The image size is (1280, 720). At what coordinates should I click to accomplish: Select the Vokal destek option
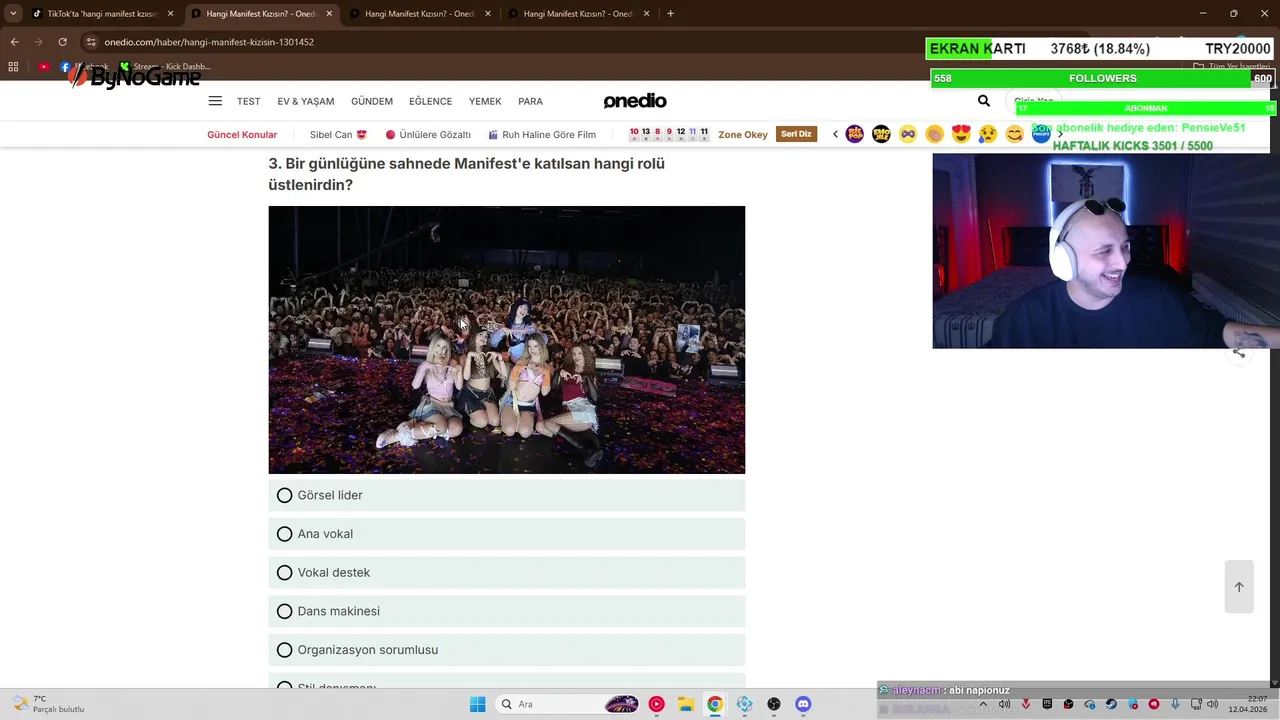point(507,572)
